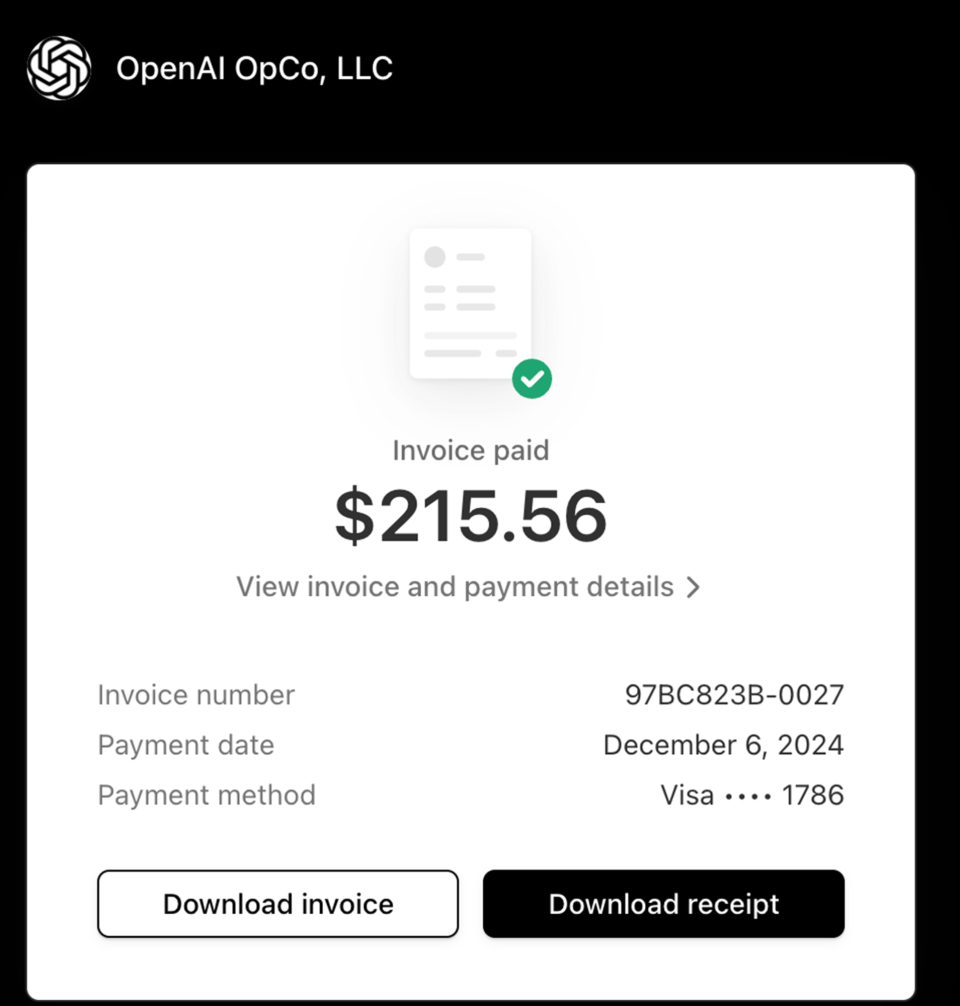Viewport: 960px width, 1006px height.
Task: Click the OpenAI logo icon
Action: [59, 68]
